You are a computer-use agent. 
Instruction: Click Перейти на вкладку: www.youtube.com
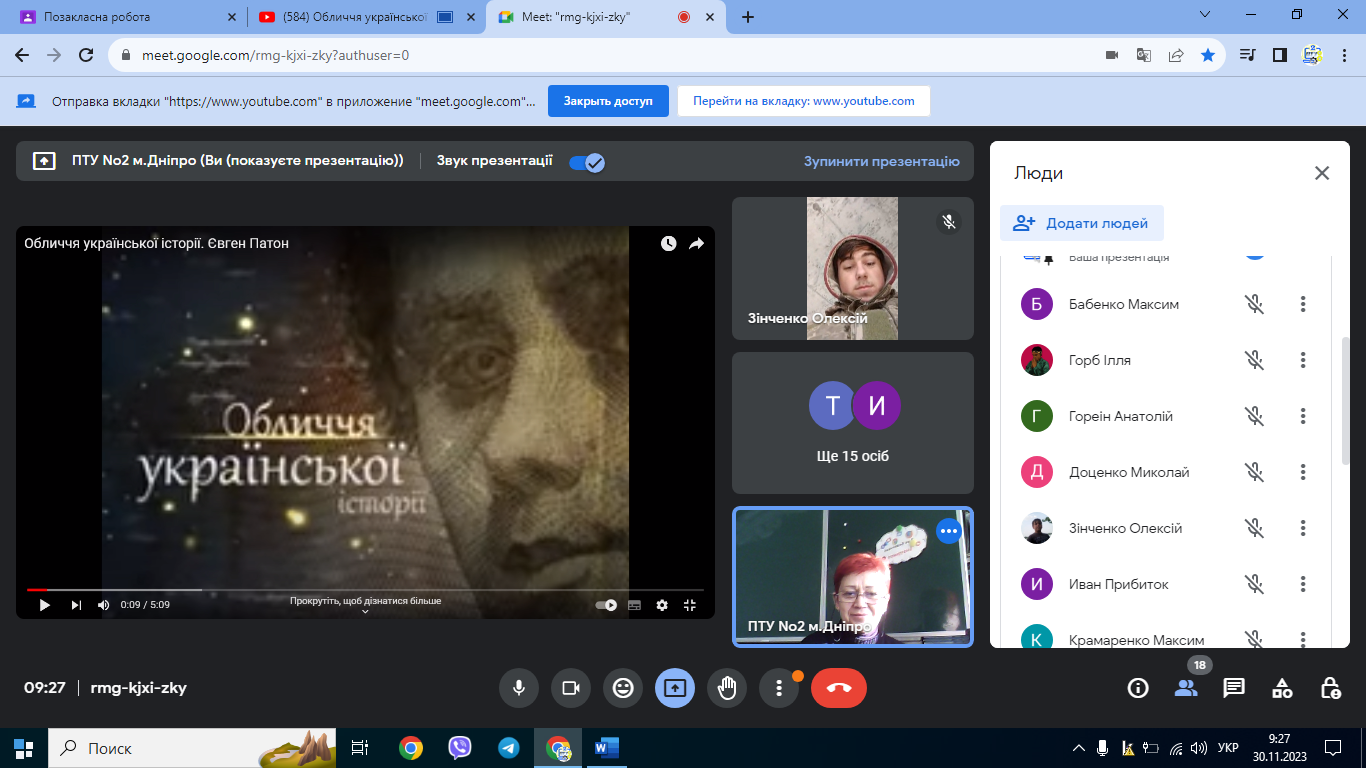pyautogui.click(x=804, y=101)
